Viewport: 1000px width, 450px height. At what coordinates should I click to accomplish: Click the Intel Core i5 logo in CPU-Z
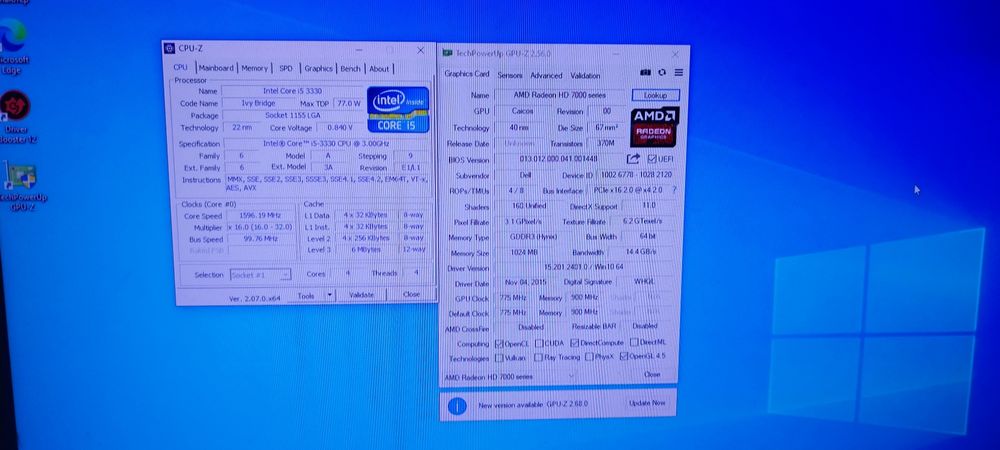[x=398, y=110]
